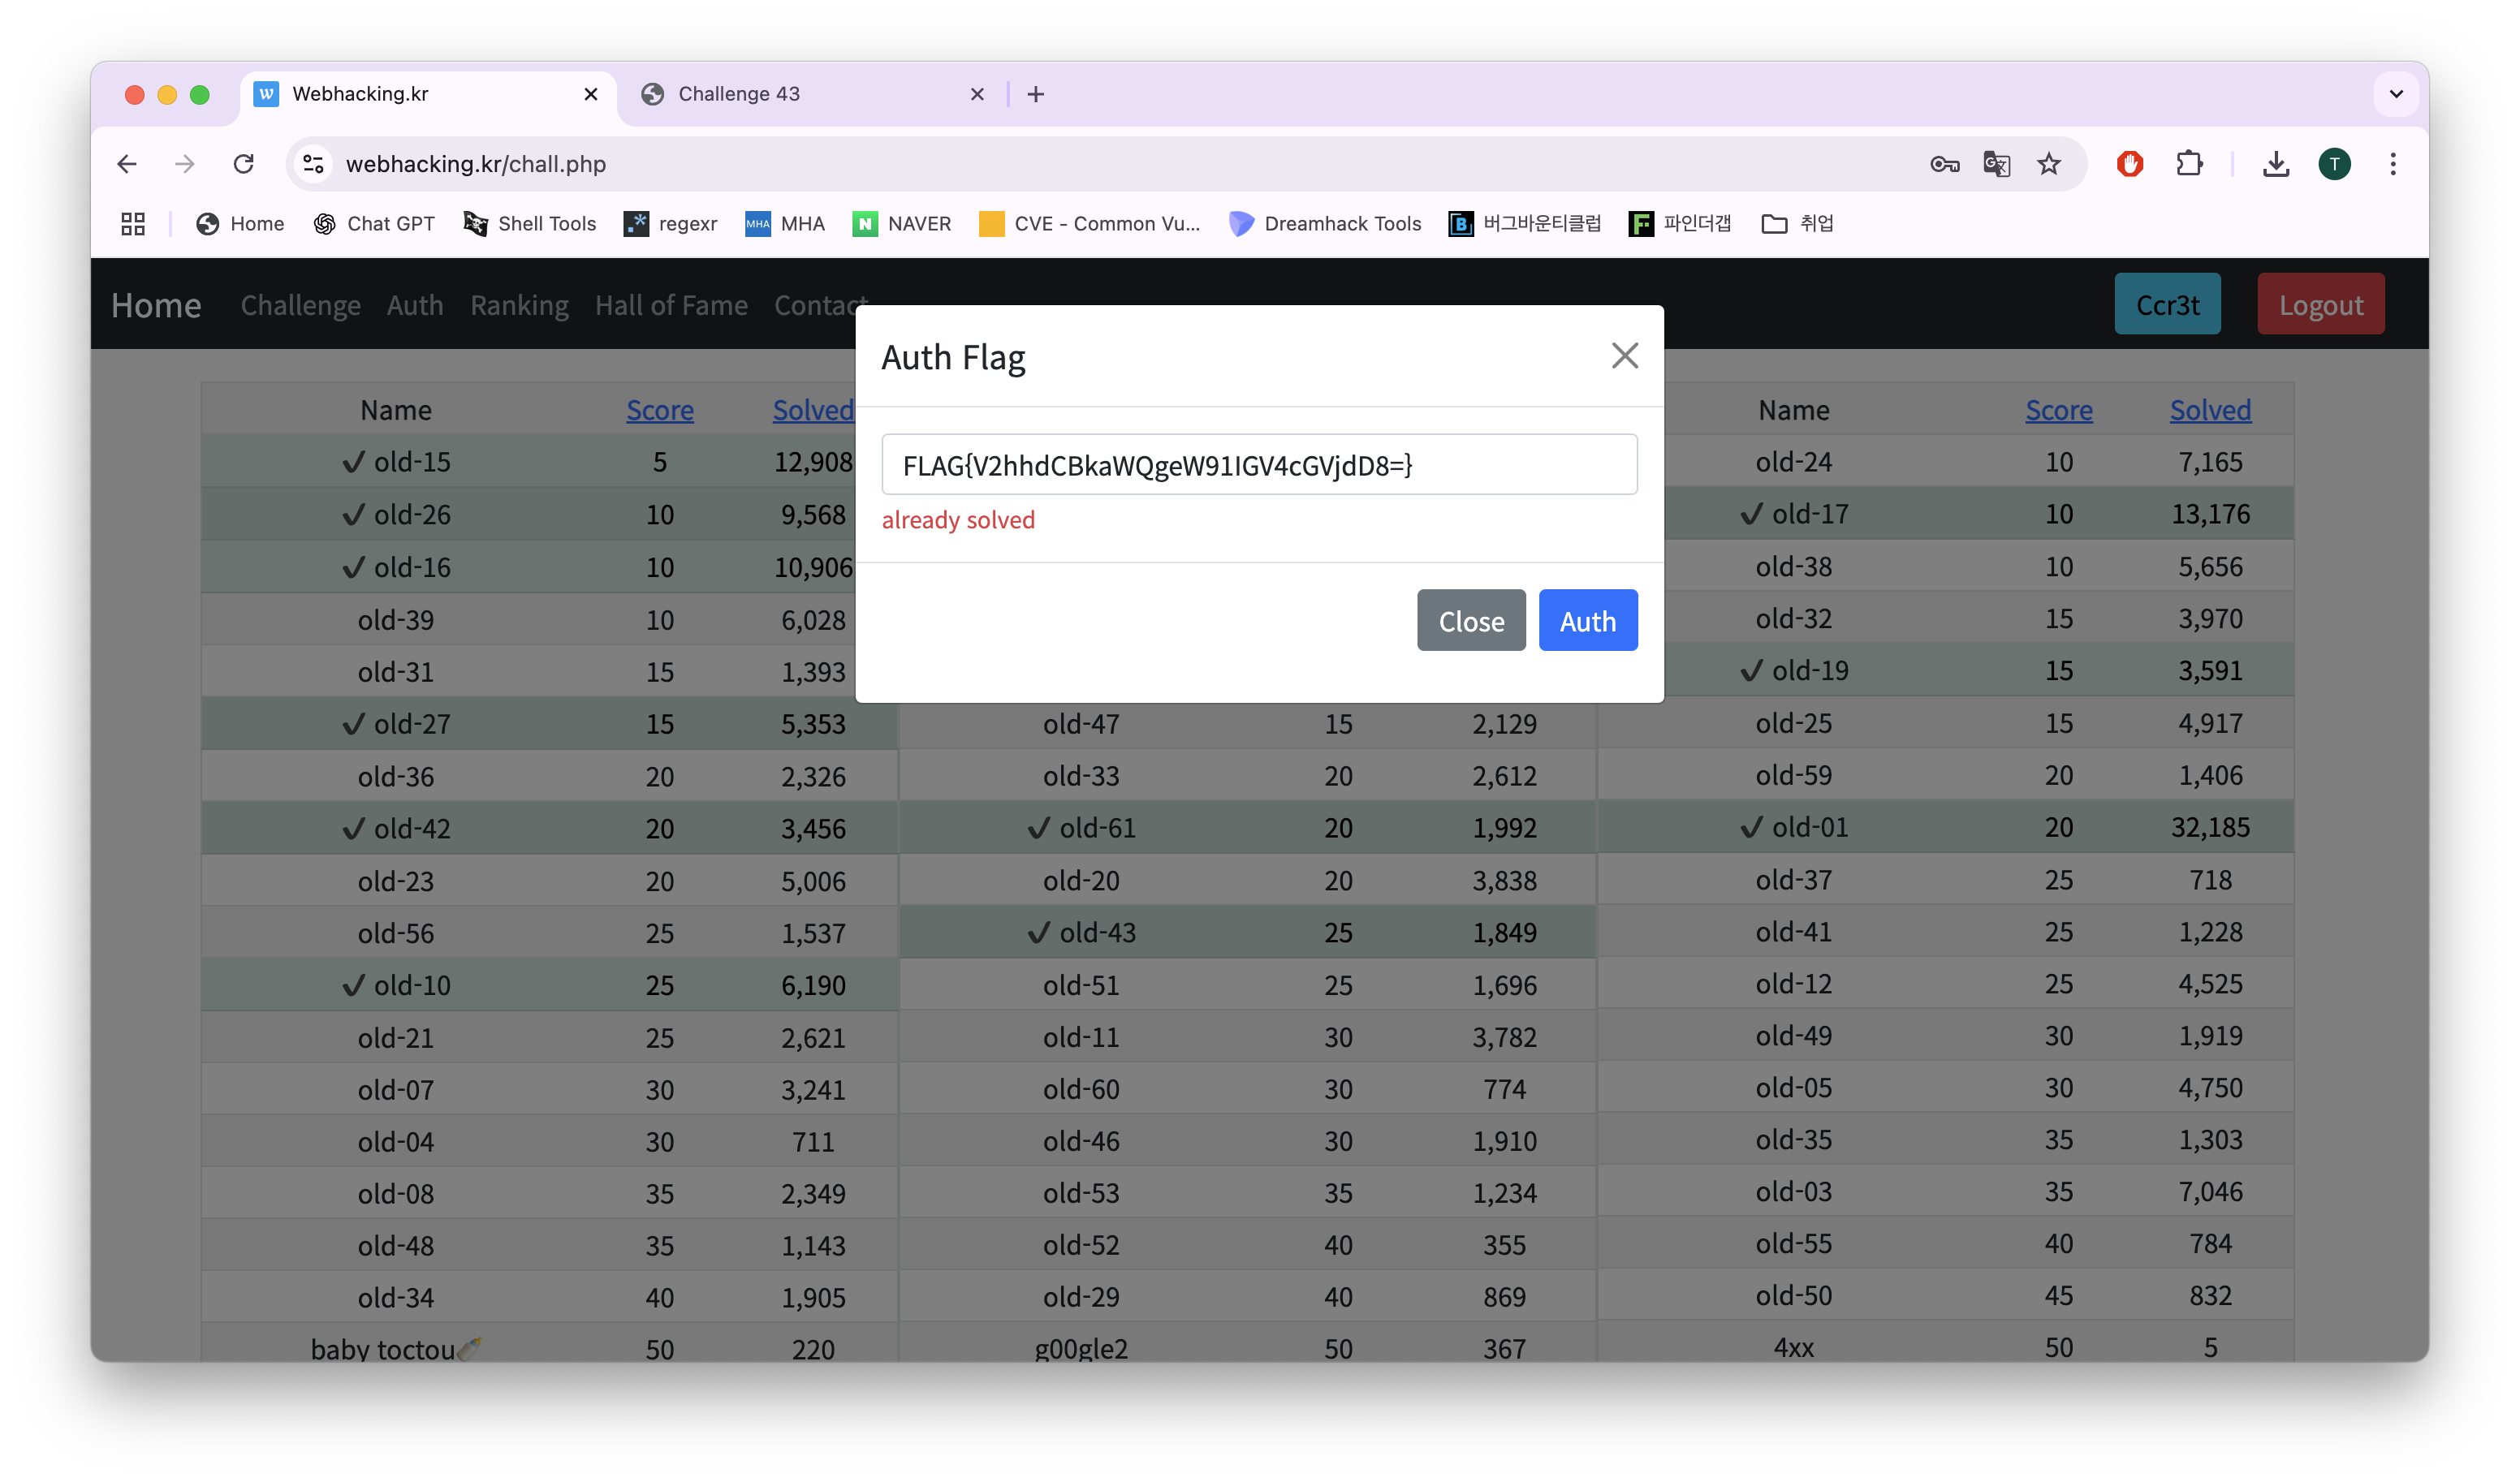Bookmark page with the star icon

[2049, 164]
